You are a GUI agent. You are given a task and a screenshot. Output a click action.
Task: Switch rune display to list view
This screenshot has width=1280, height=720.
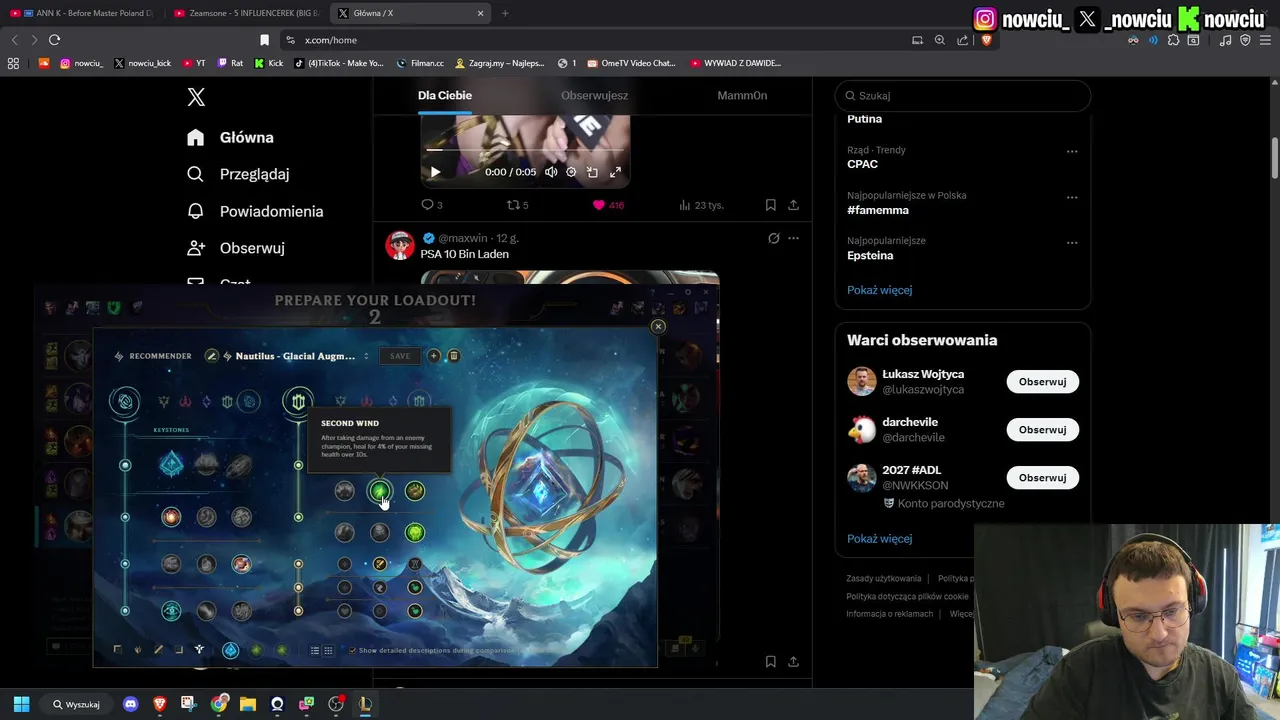coord(314,651)
